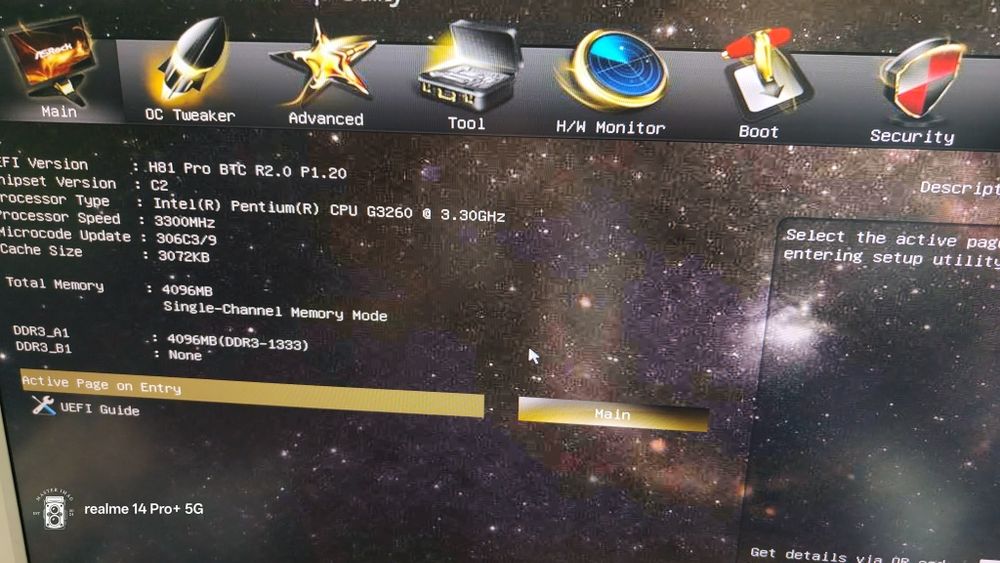
Task: Open H/W Monitor radar icon
Action: 613,72
